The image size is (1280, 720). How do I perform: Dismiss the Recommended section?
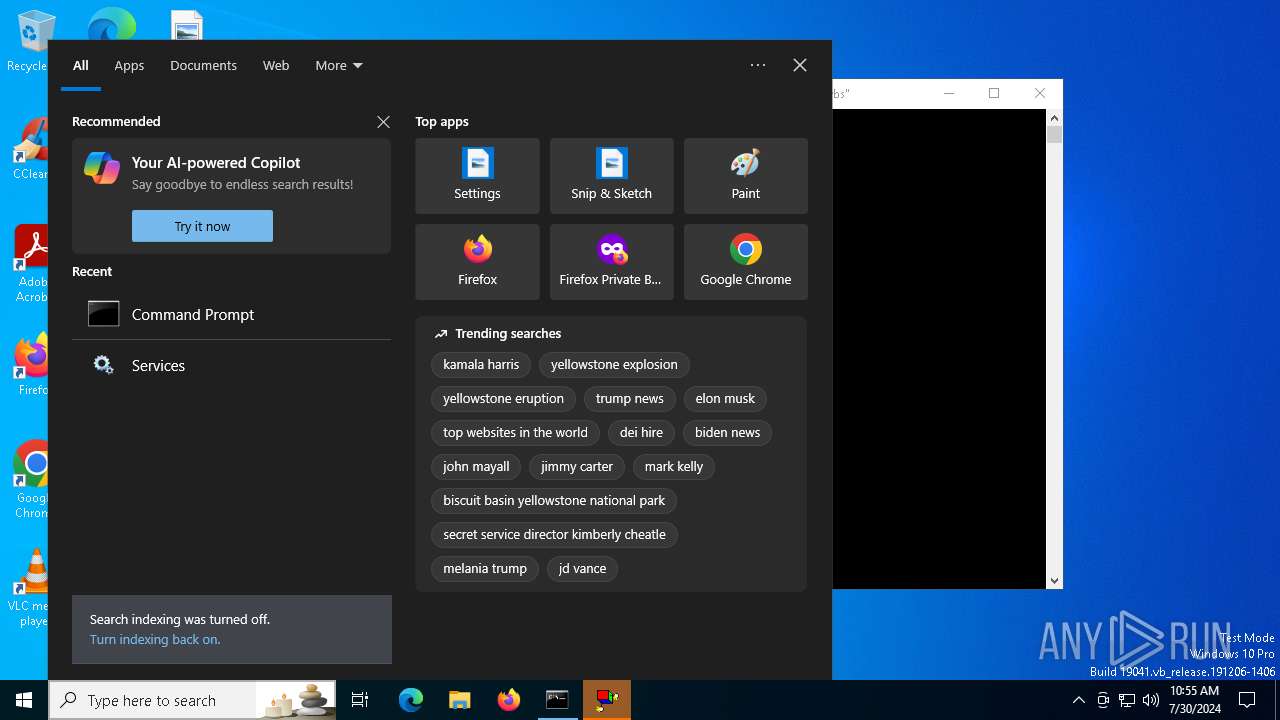point(383,122)
